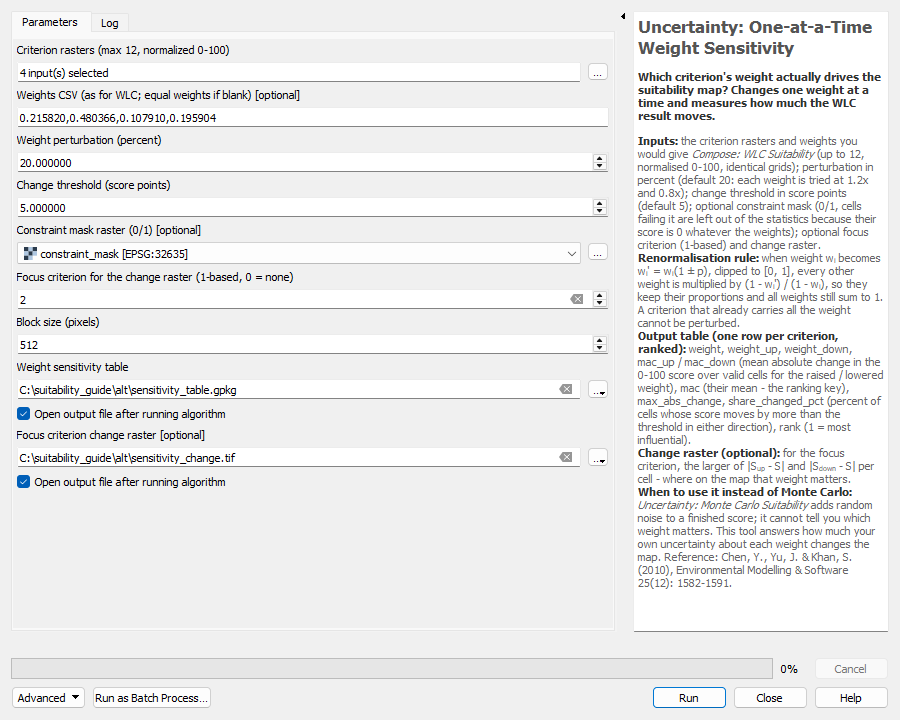Open the Advanced options menu
This screenshot has width=900, height=720.
[x=48, y=698]
